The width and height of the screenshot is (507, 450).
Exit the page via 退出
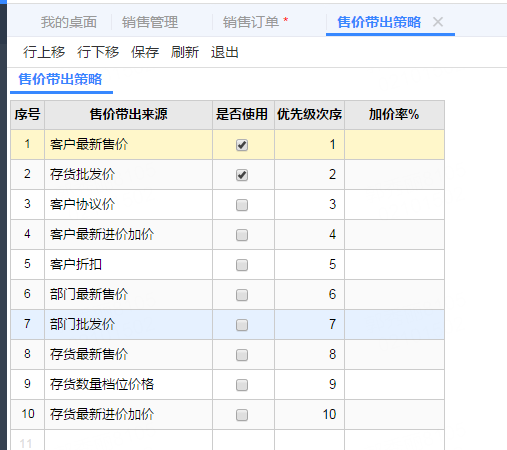[225, 52]
